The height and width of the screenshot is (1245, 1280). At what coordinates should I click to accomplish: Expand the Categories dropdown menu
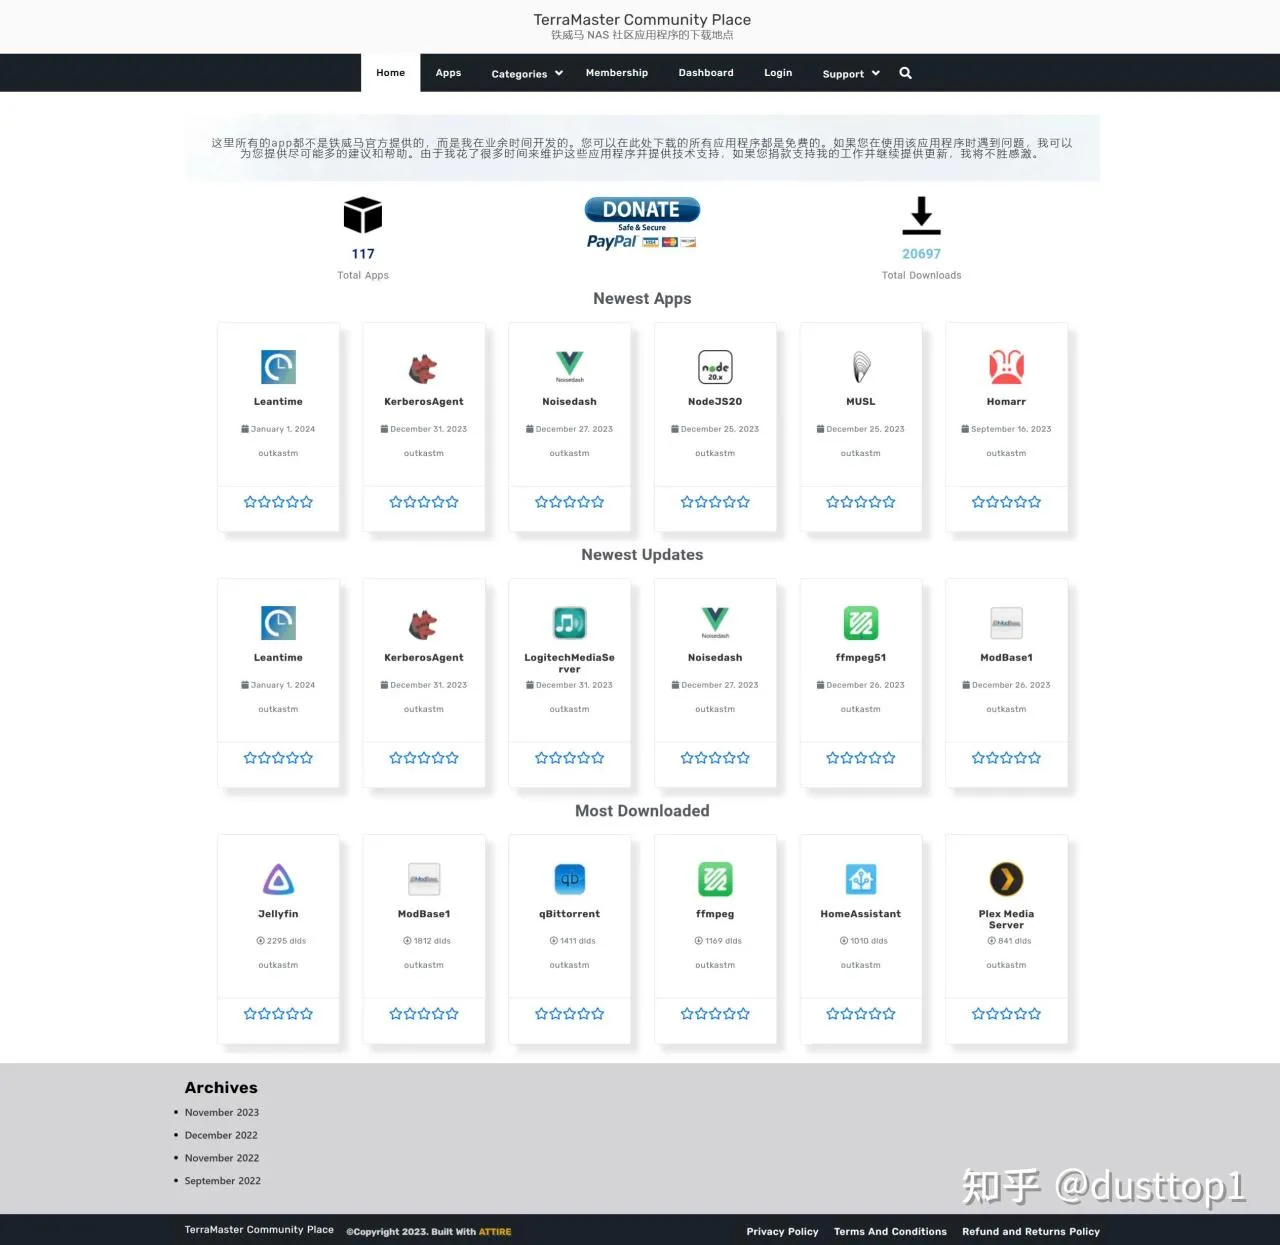[x=527, y=74]
